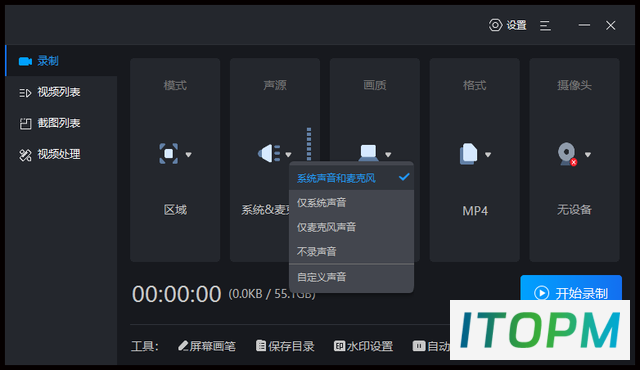Open the 屏幕画笔 tool

tap(207, 346)
